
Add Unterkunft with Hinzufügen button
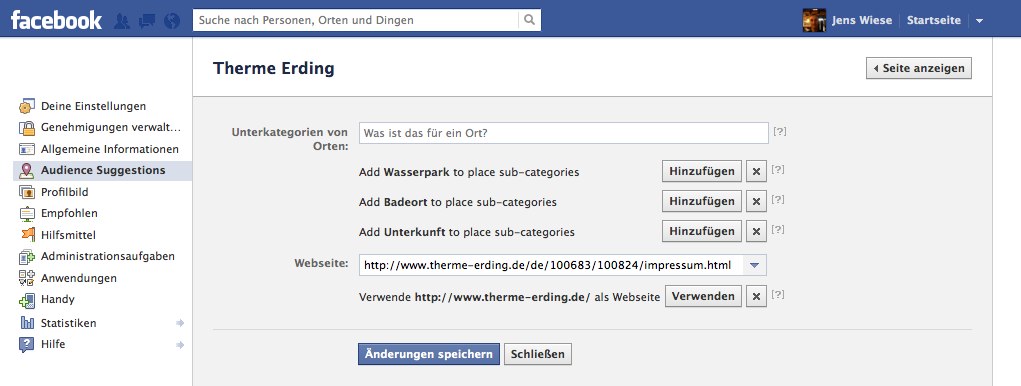[702, 231]
